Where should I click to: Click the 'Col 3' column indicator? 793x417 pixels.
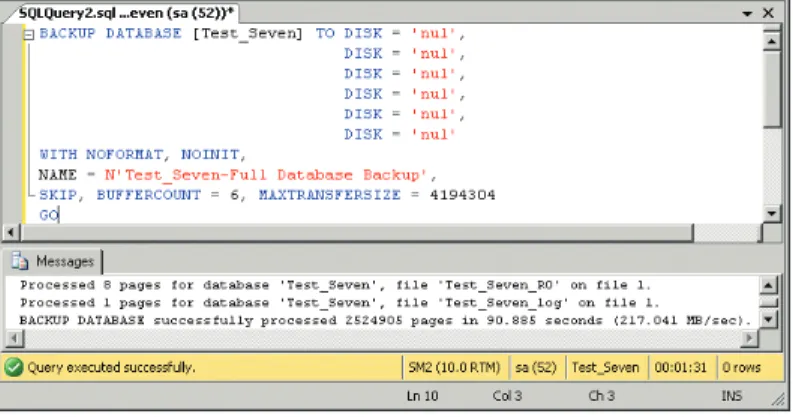[507, 396]
